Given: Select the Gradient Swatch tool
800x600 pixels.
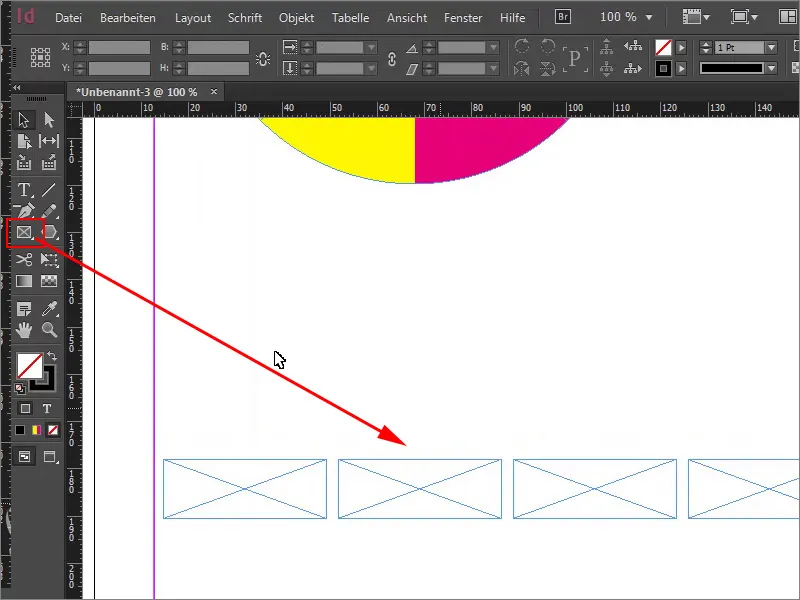Looking at the screenshot, I should coord(23,281).
